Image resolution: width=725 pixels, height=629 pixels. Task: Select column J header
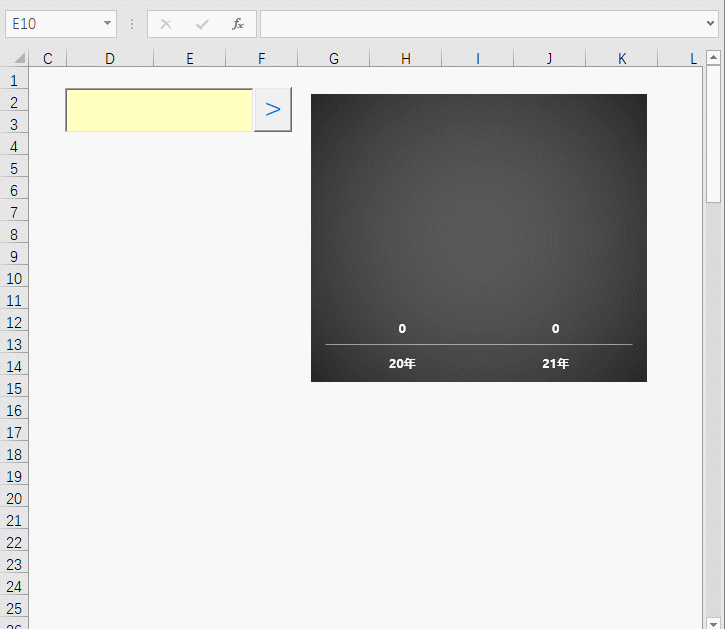pos(549,59)
